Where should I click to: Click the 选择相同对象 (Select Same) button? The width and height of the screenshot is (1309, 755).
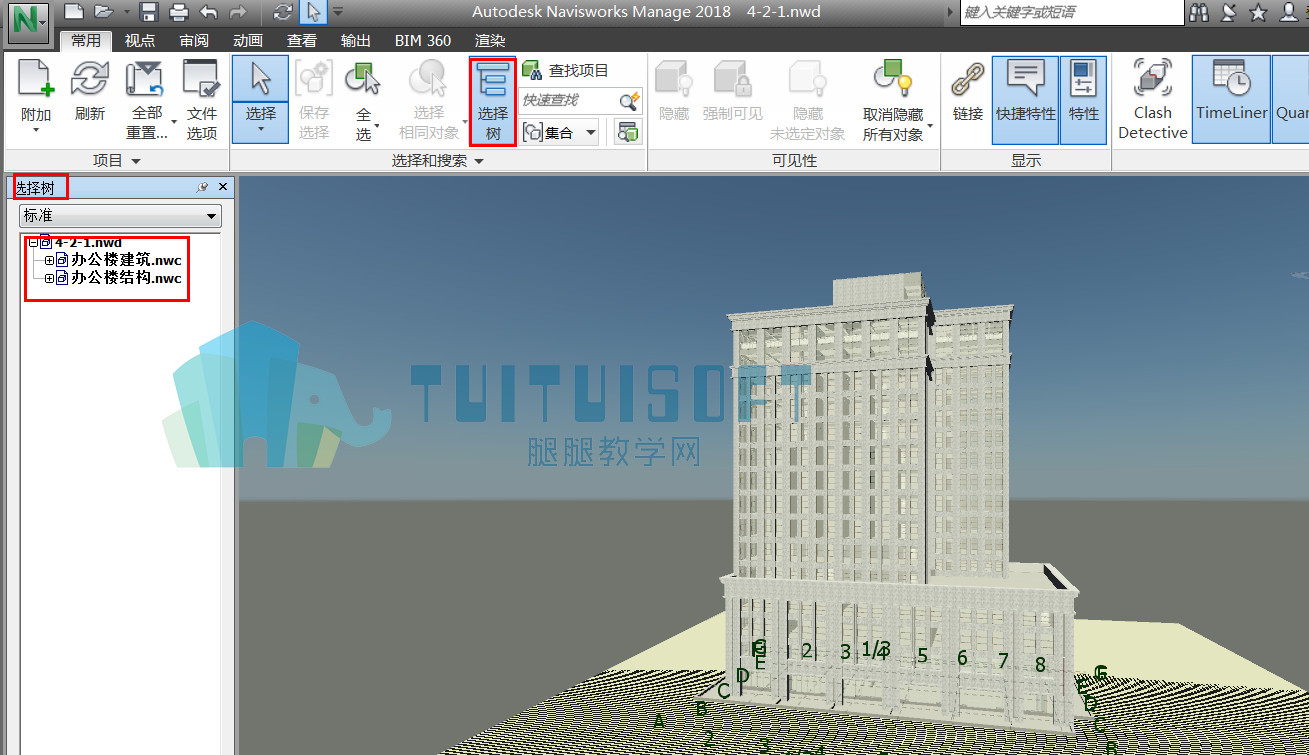[430, 100]
